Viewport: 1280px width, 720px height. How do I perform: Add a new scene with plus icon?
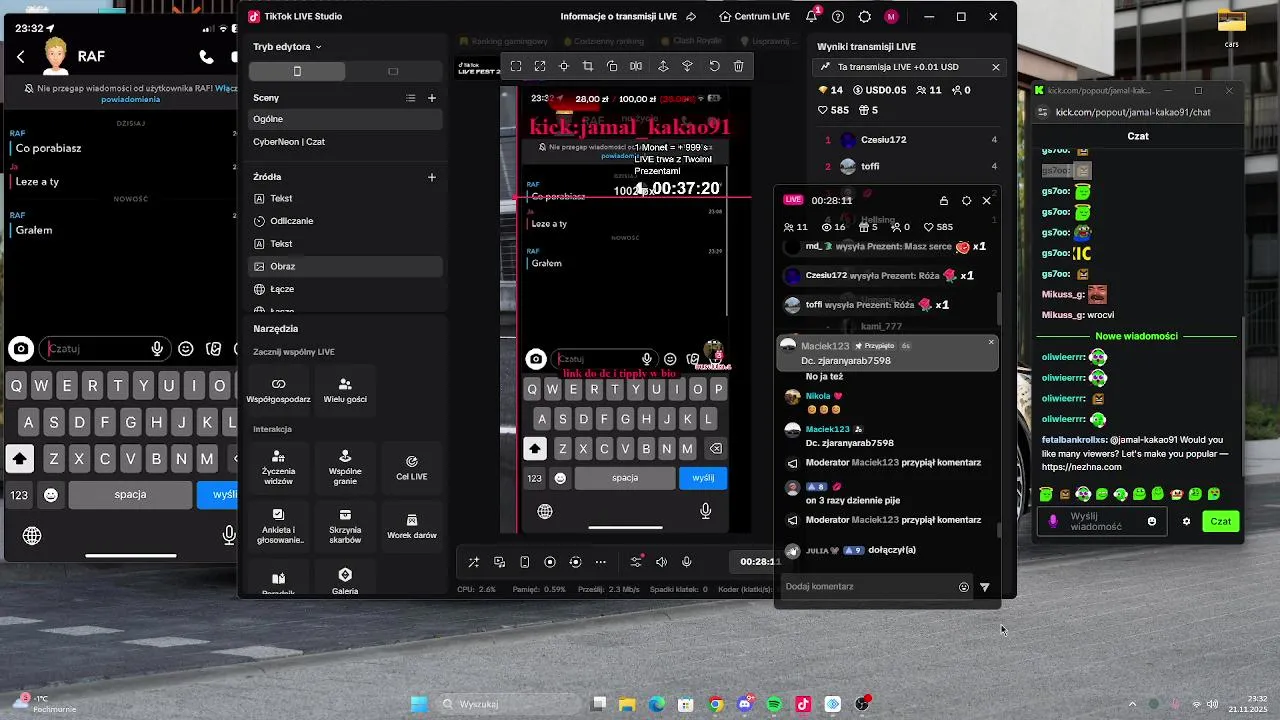point(432,98)
